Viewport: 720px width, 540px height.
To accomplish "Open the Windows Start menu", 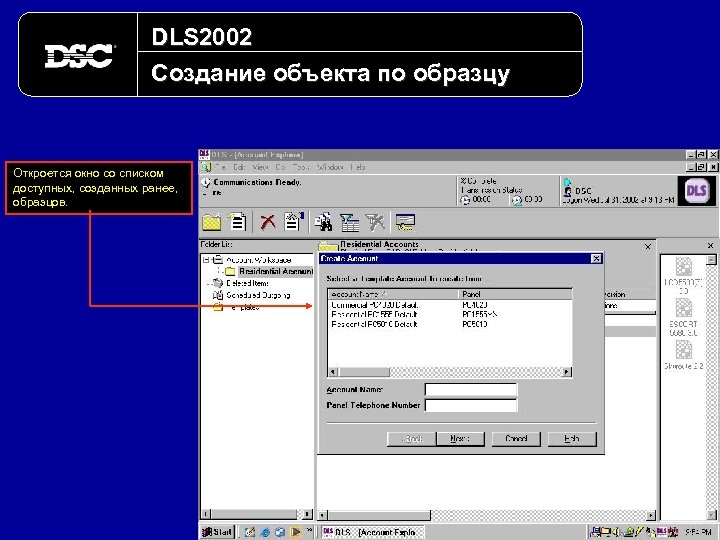I will point(218,532).
